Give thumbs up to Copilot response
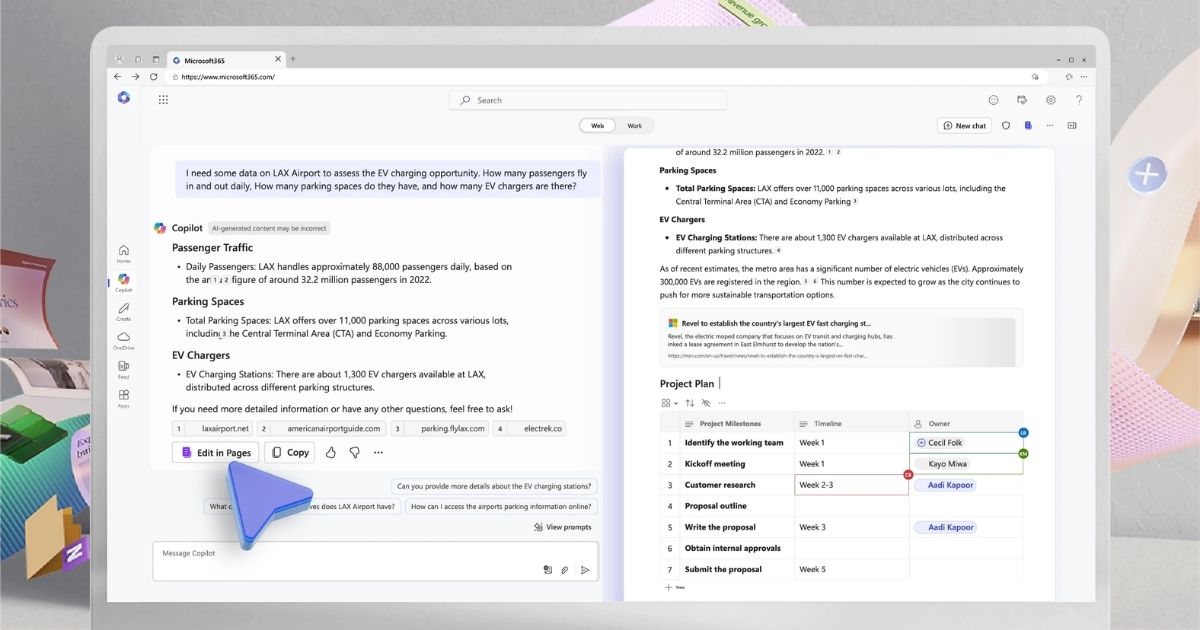The width and height of the screenshot is (1200, 630). pos(330,452)
